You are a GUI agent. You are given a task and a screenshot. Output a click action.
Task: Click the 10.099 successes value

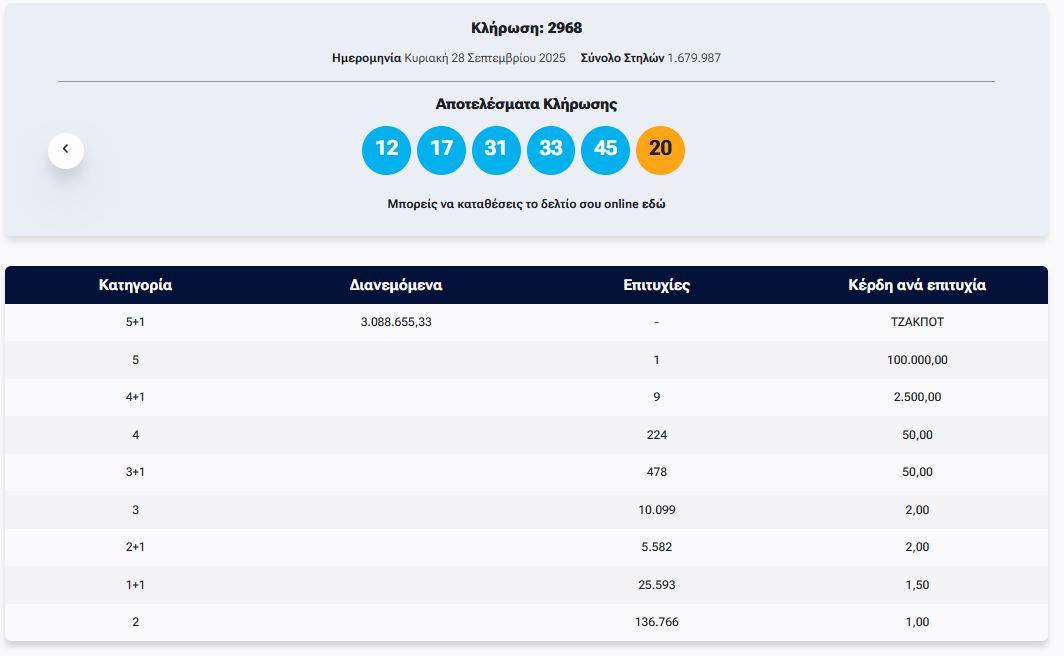coord(656,510)
